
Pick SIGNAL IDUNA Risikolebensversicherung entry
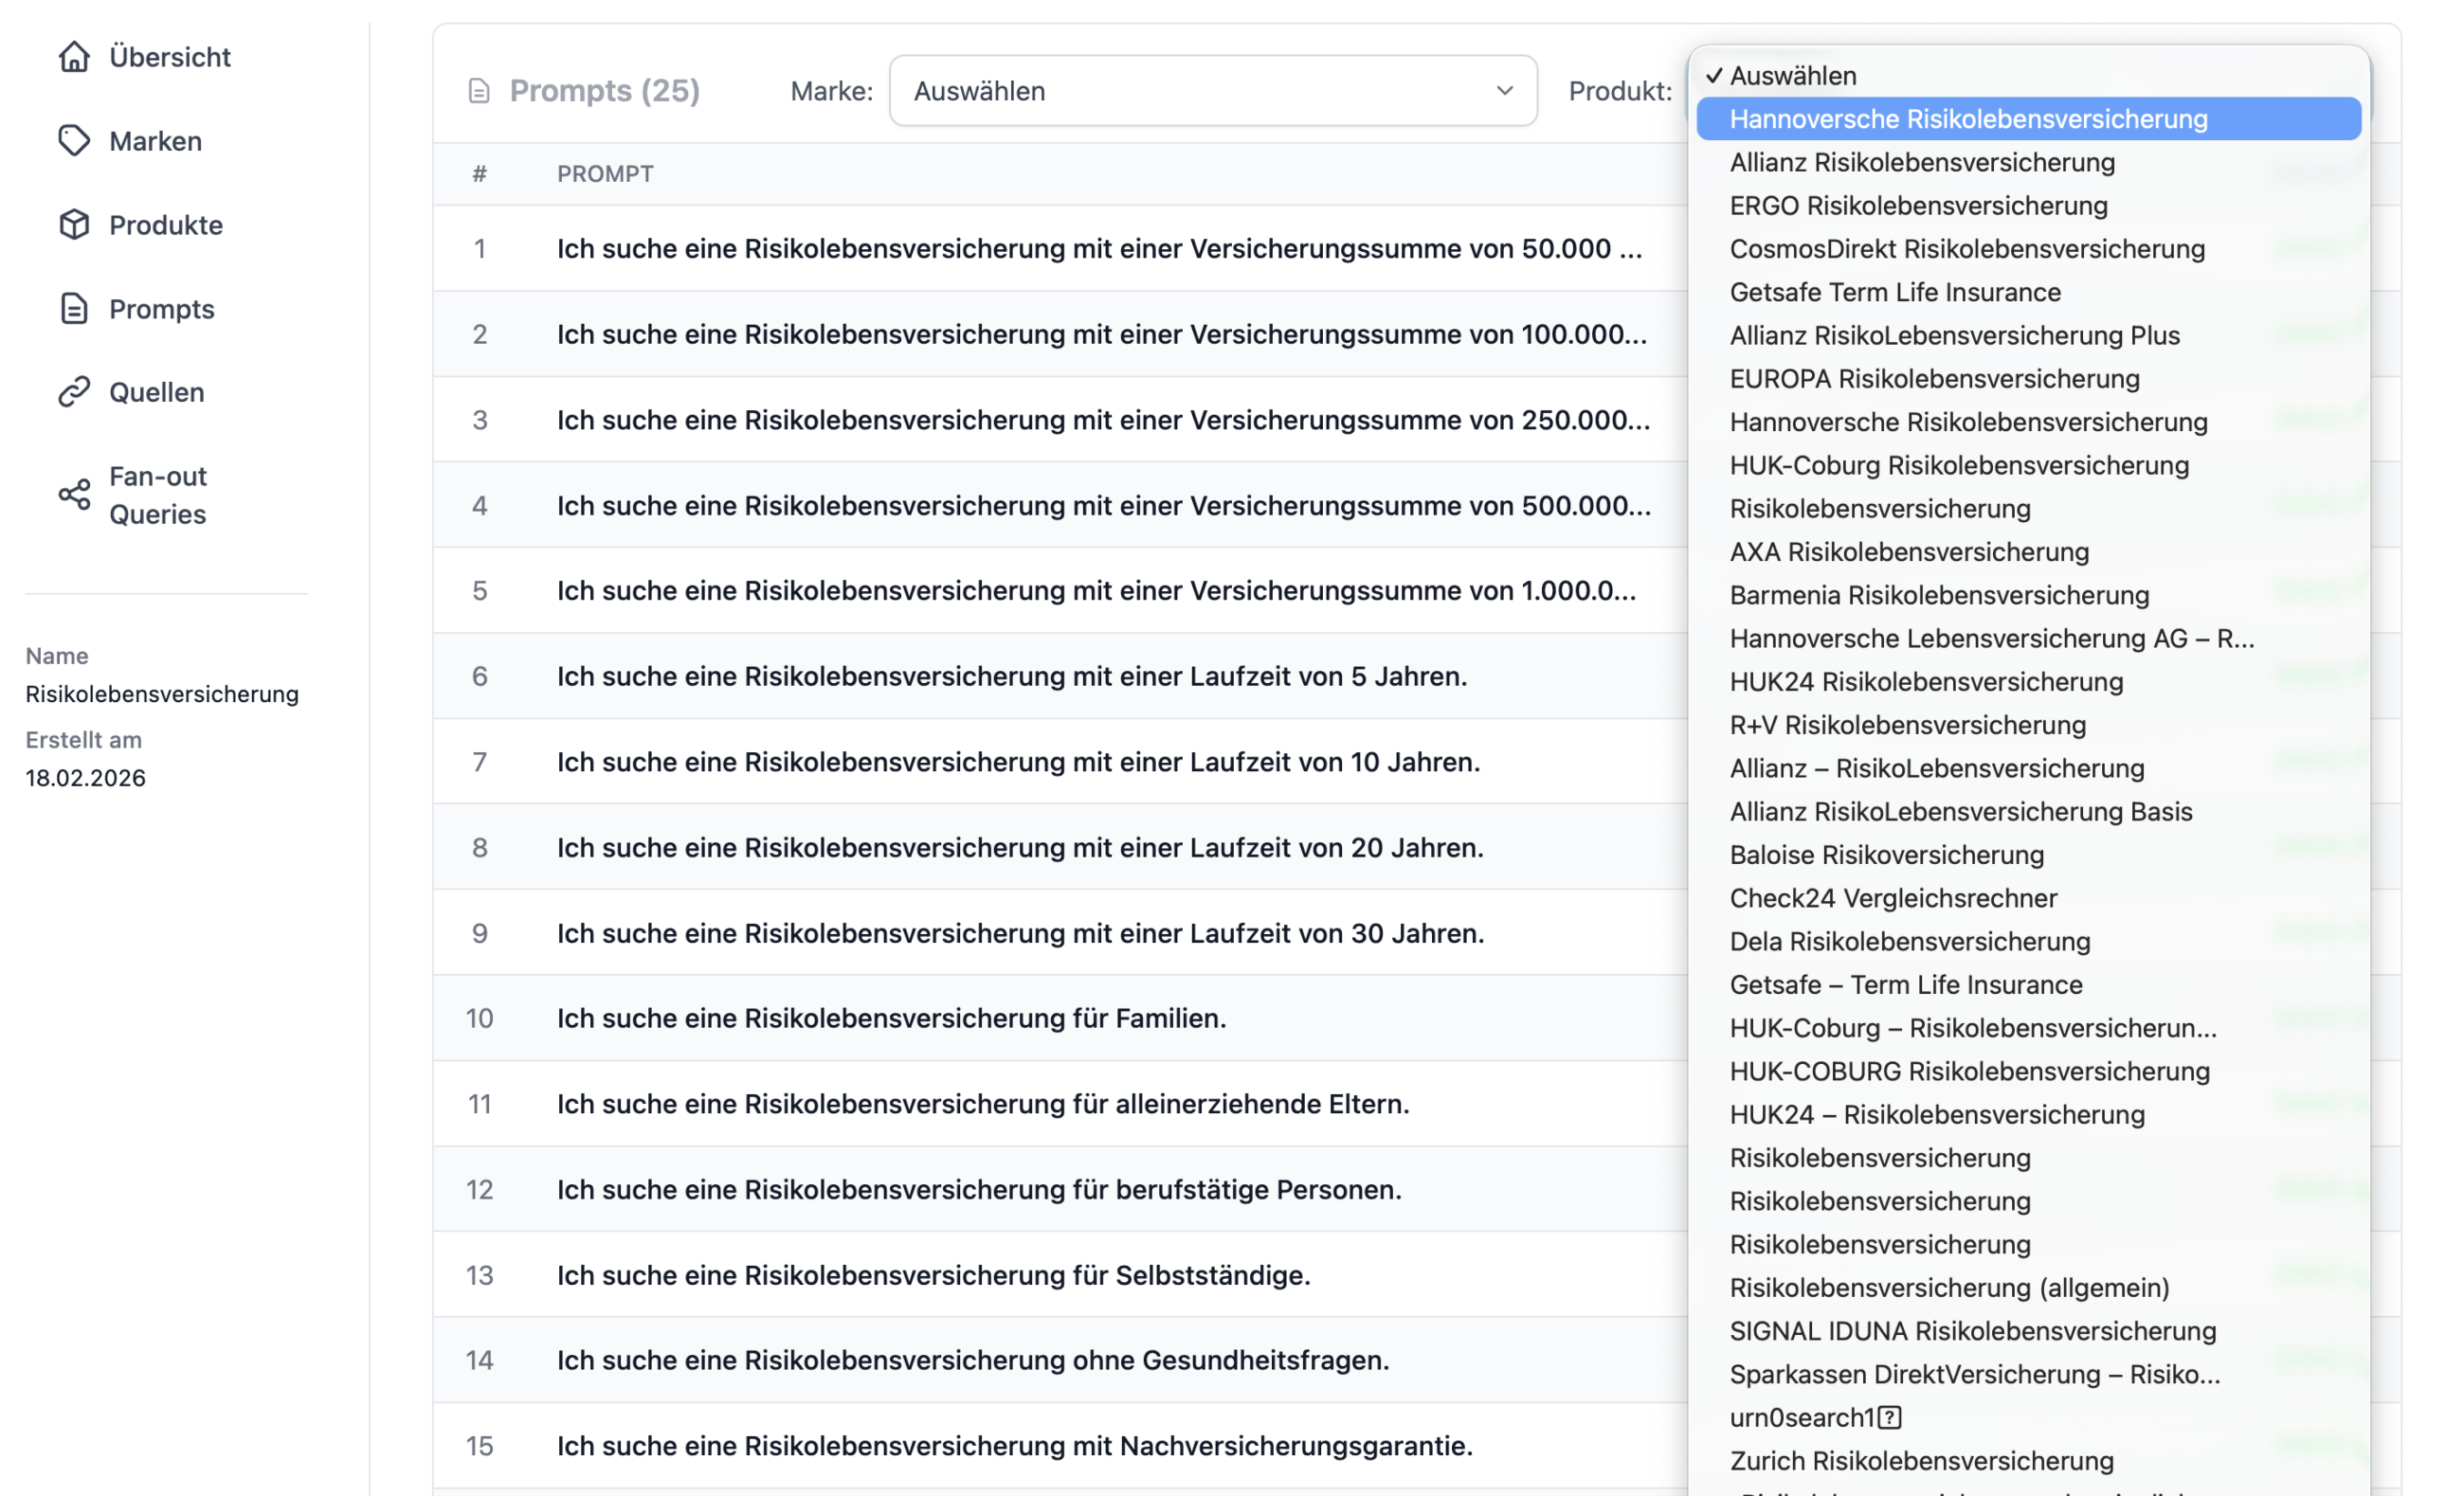[1972, 1331]
